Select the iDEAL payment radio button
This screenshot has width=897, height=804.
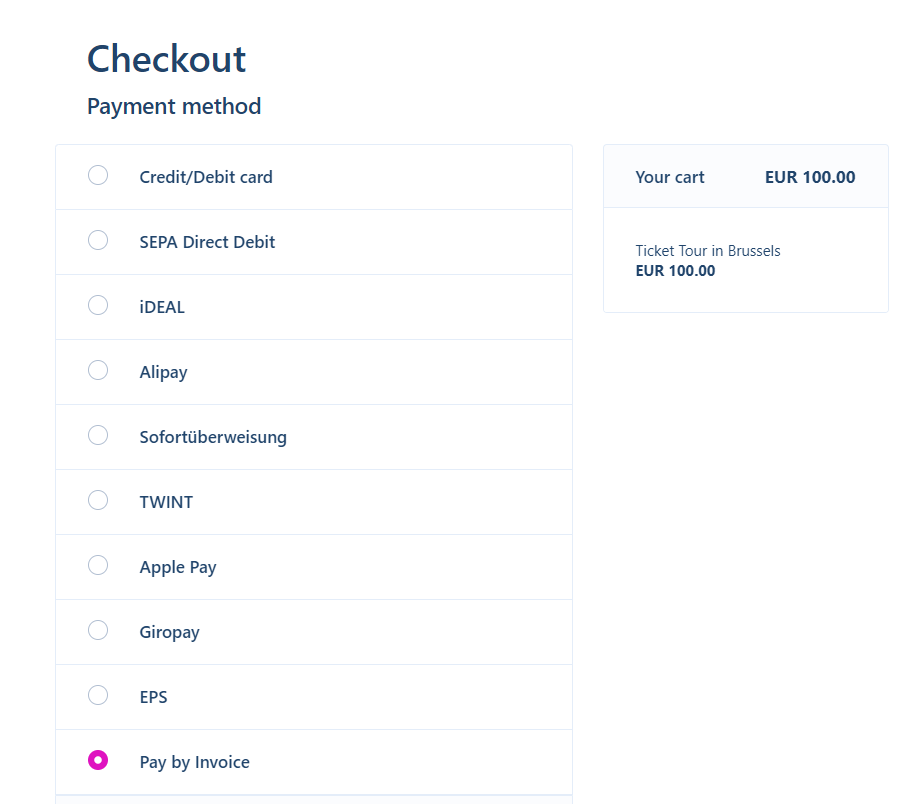click(98, 306)
